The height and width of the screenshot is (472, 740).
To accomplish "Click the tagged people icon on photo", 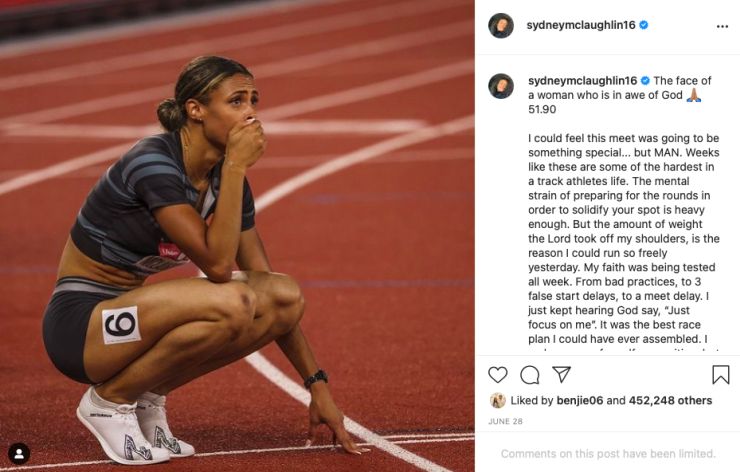I will [x=19, y=453].
